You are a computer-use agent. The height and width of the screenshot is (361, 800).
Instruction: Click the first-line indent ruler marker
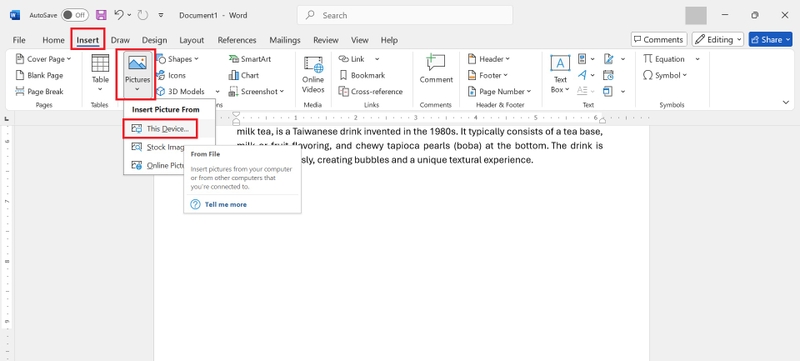236,115
